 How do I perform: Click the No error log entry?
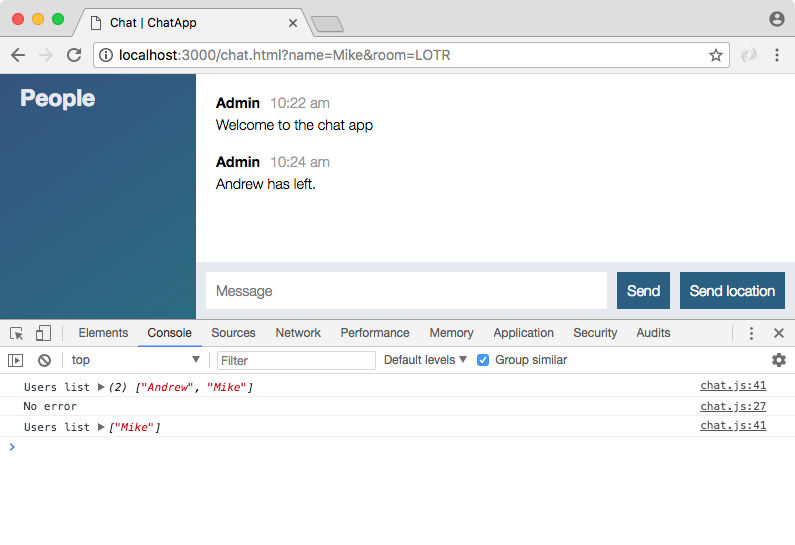coord(50,407)
